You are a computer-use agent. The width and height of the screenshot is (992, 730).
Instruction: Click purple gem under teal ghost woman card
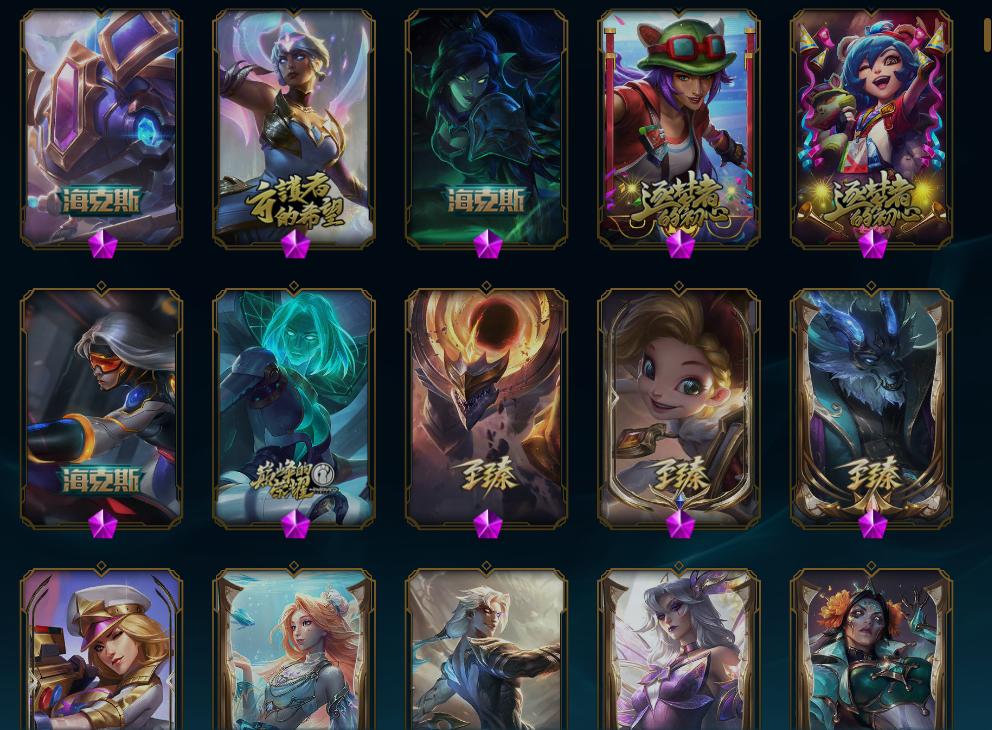pyautogui.click(x=295, y=524)
